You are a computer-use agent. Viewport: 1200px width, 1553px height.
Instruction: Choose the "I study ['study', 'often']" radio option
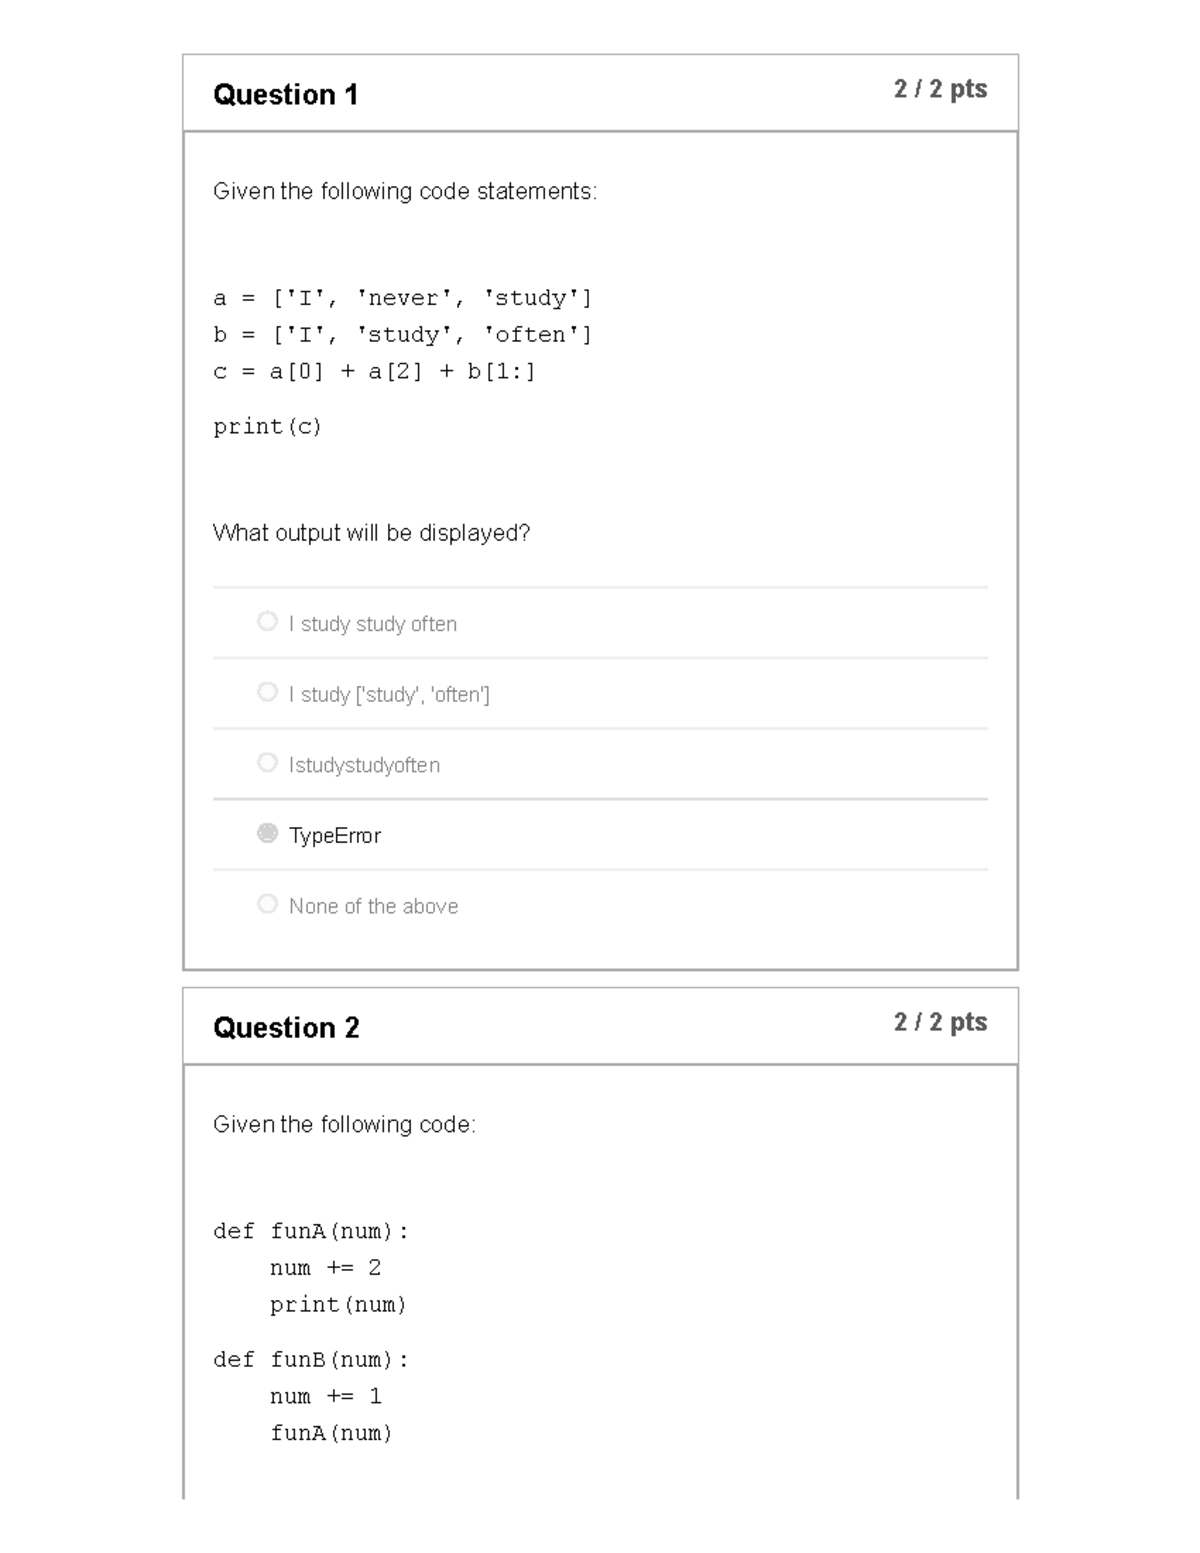coord(267,692)
